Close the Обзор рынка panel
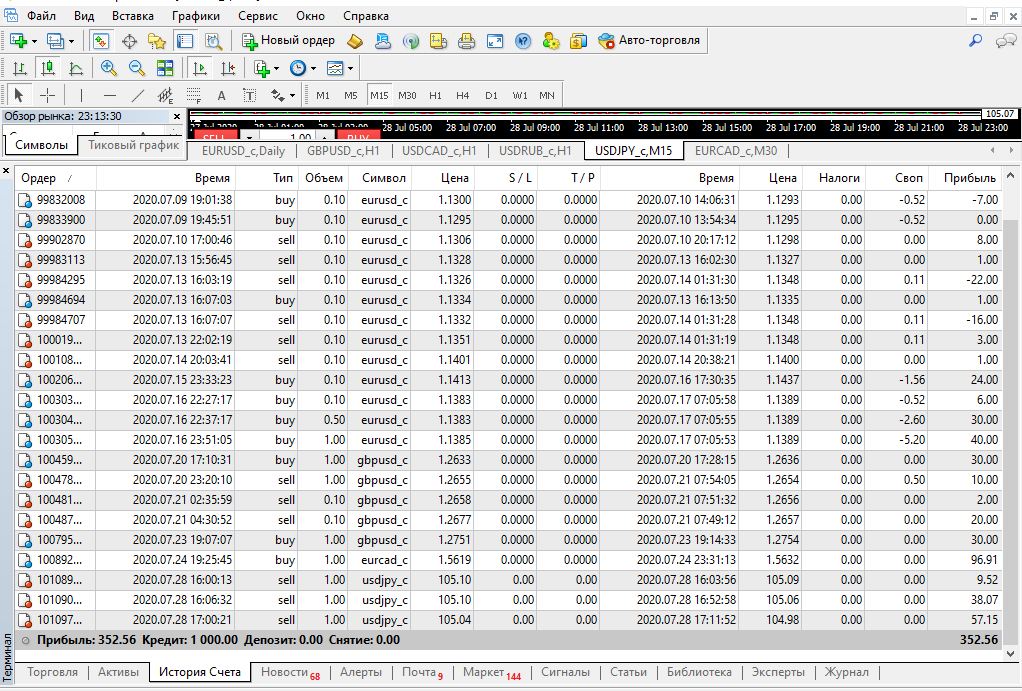This screenshot has width=1022, height=691. [x=177, y=116]
